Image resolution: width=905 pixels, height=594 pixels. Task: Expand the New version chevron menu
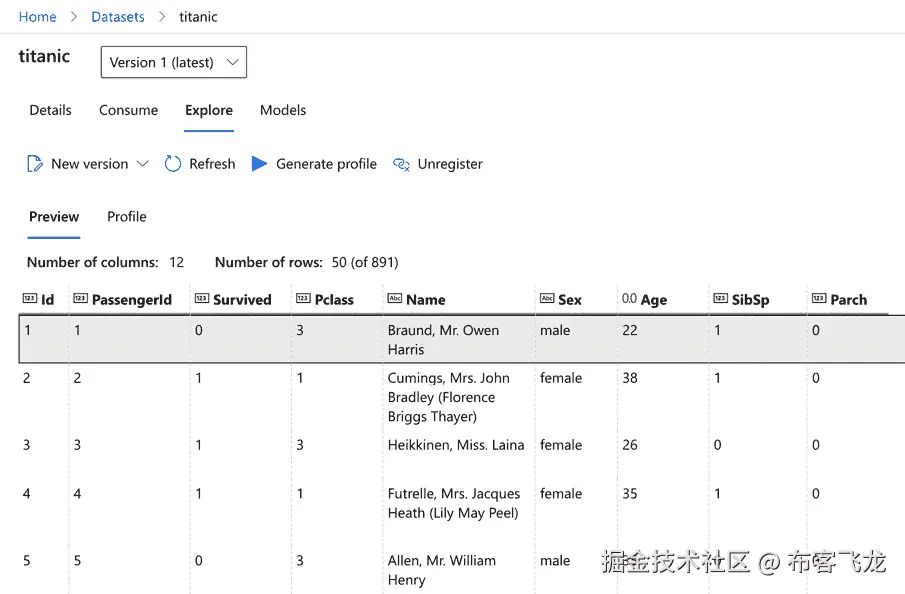[141, 163]
